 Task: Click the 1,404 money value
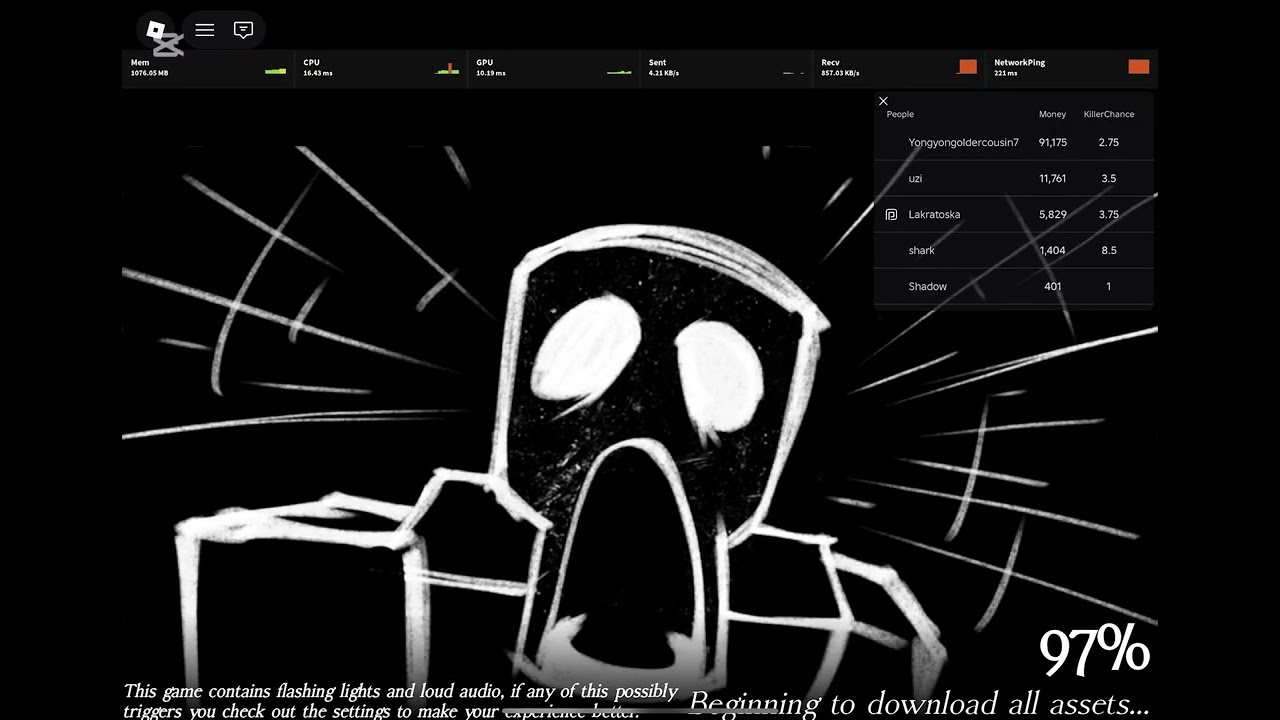[x=1052, y=250]
